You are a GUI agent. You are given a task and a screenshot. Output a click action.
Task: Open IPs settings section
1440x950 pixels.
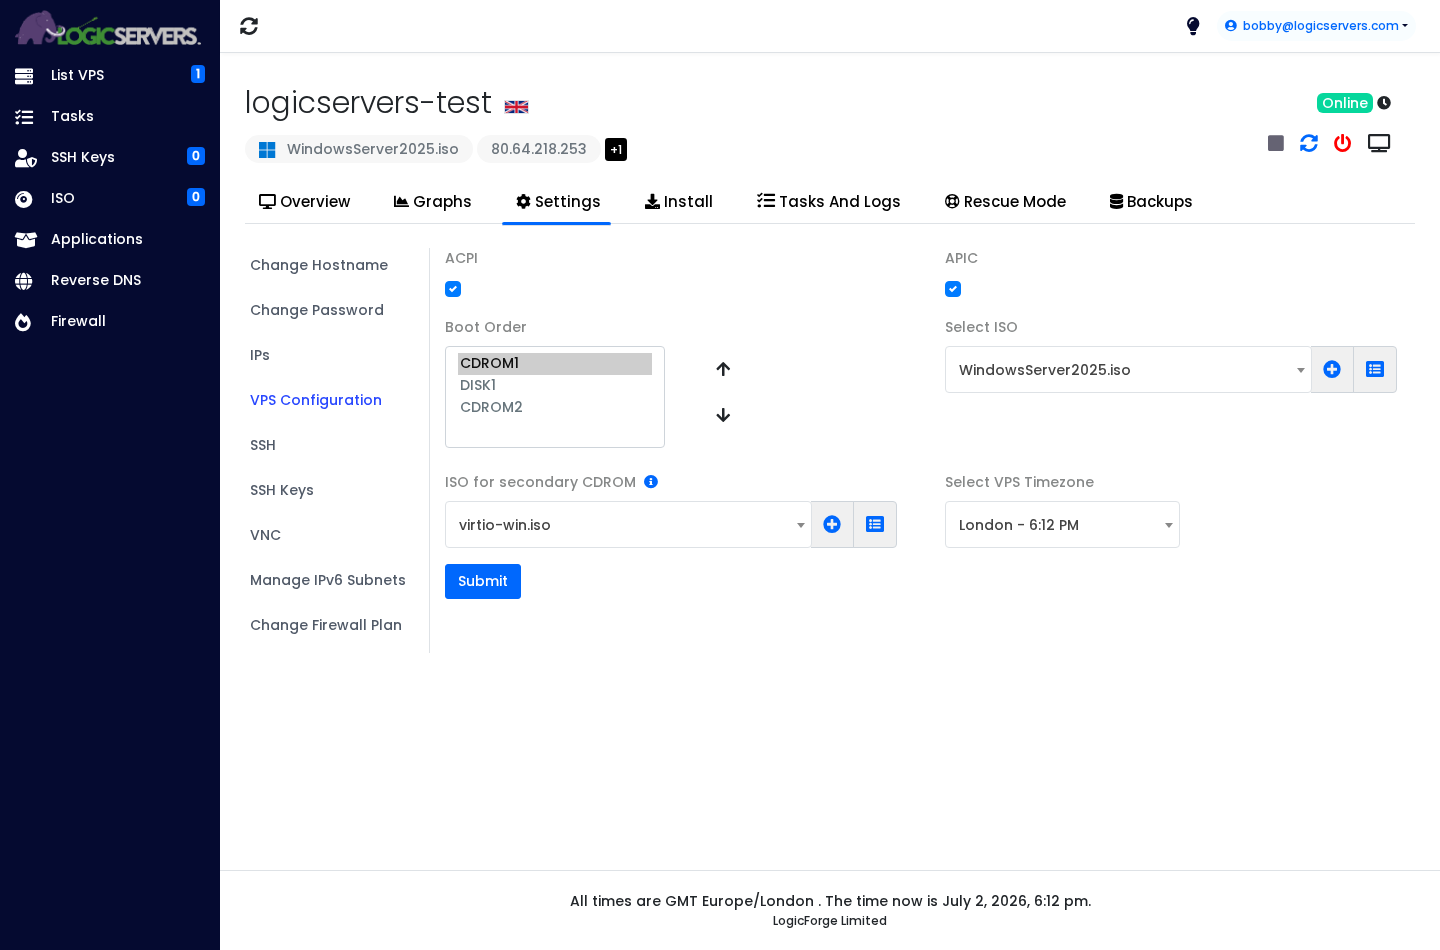point(260,355)
